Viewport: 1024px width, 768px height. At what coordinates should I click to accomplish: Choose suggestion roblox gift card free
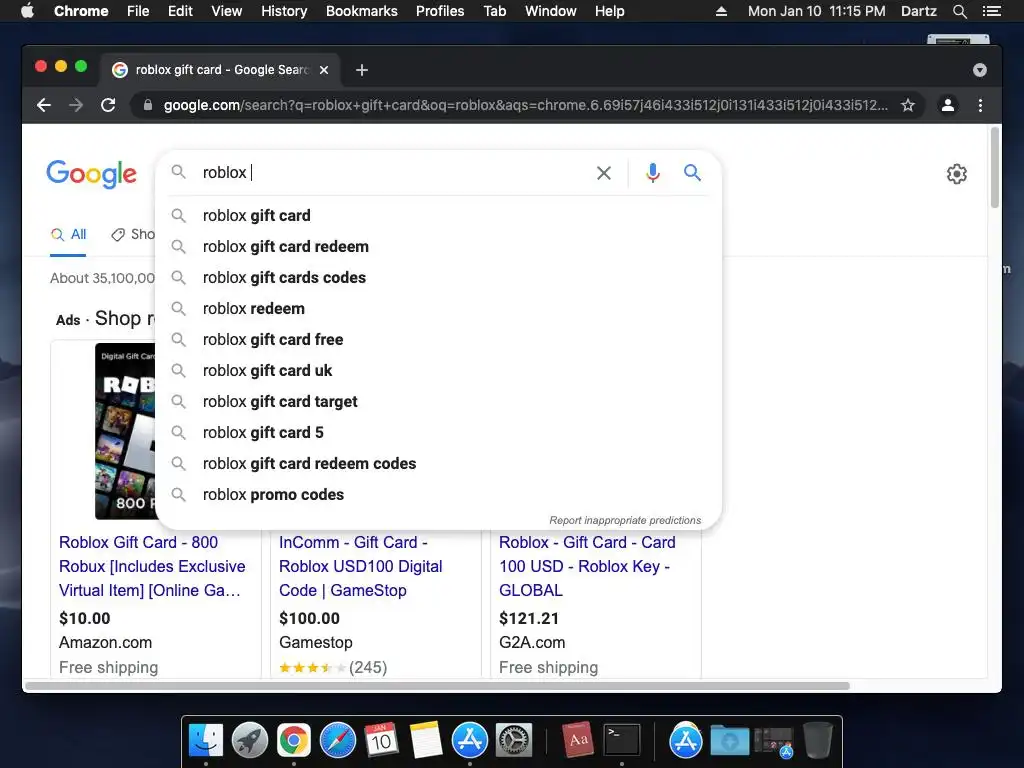439,340
